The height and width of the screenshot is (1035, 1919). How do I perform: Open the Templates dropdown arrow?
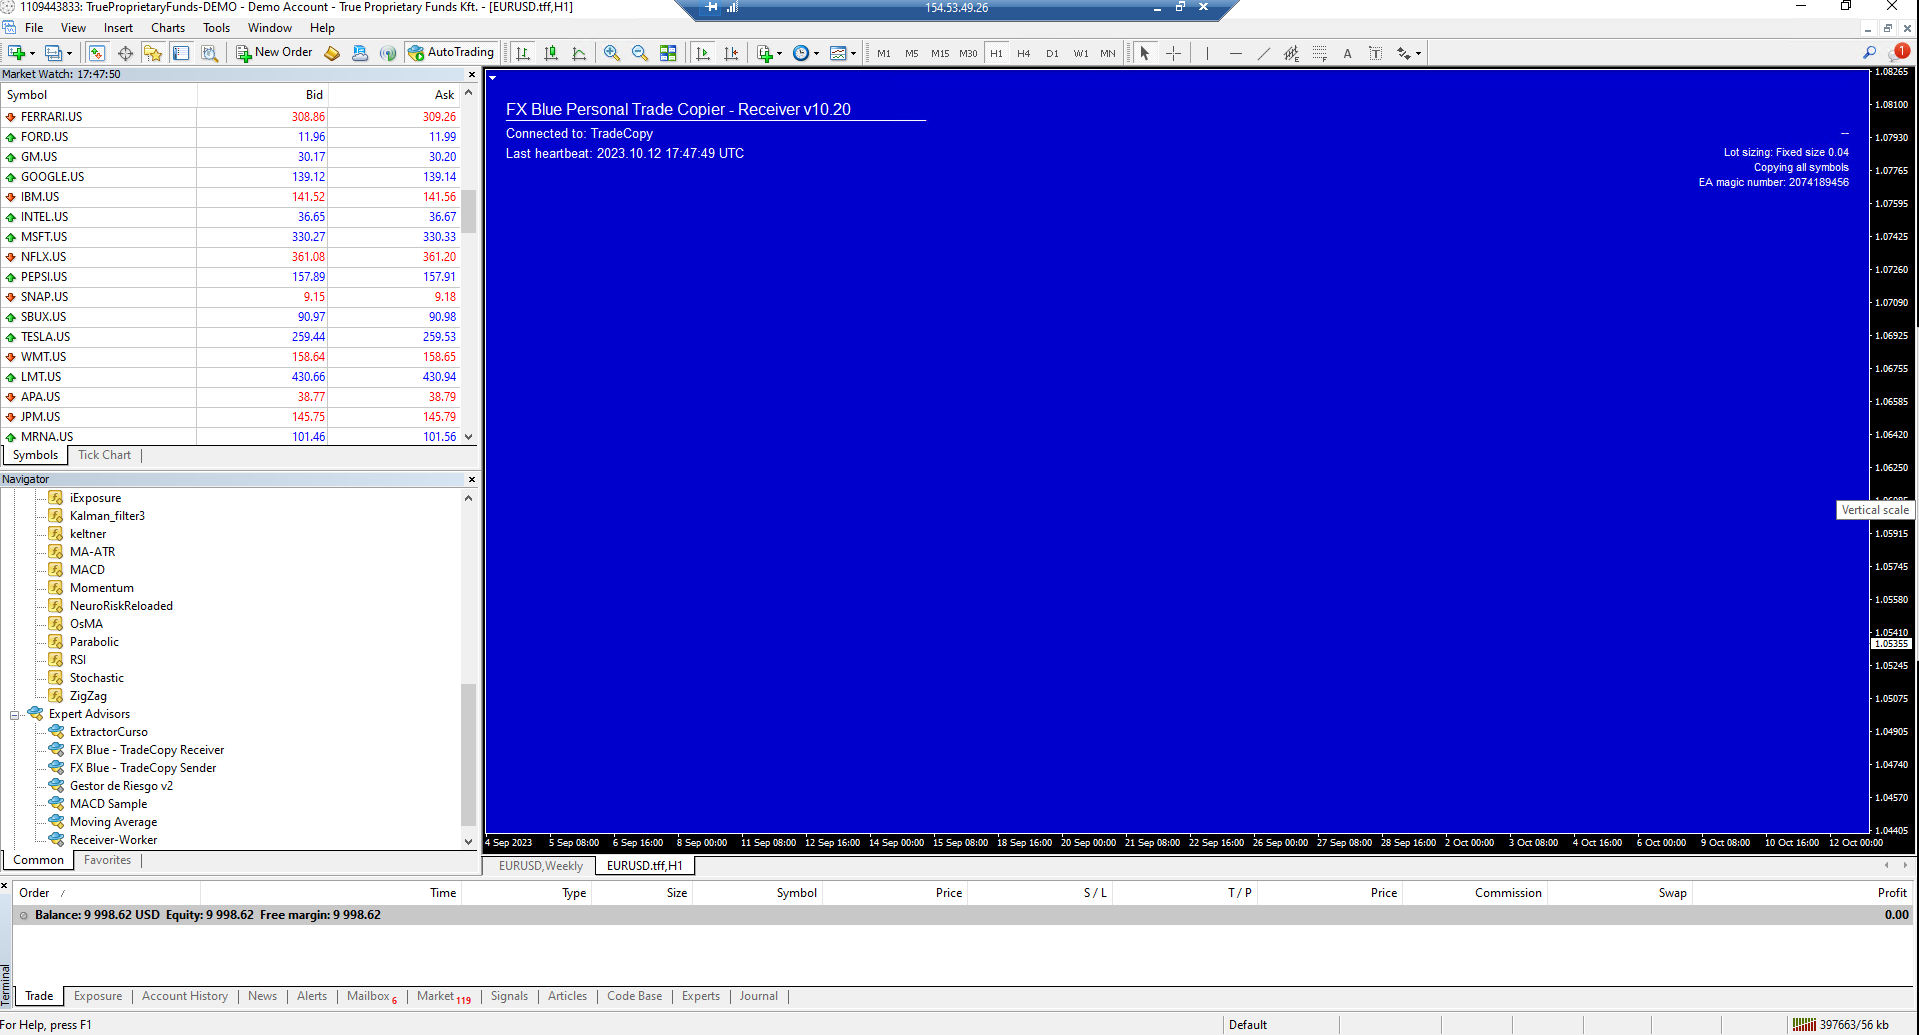[x=852, y=53]
